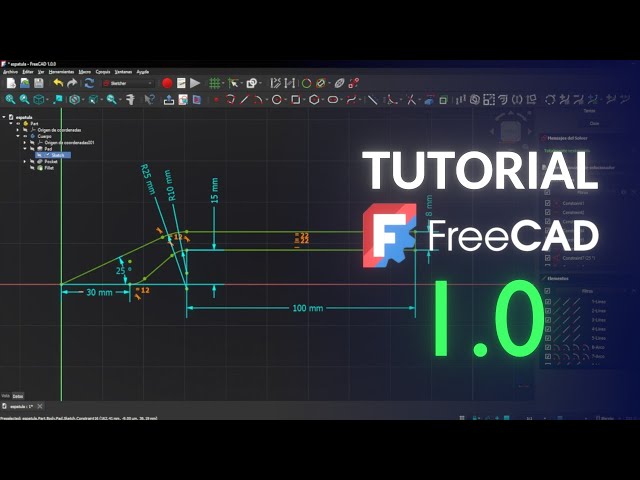The width and height of the screenshot is (640, 480).
Task: Undo the last action
Action: click(x=58, y=83)
